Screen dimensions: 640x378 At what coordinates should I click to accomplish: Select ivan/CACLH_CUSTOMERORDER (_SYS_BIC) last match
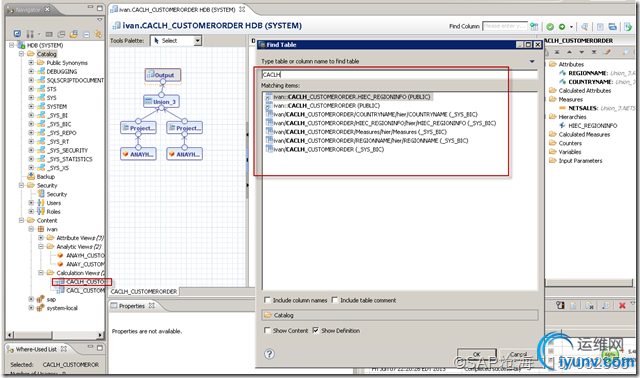pos(325,149)
